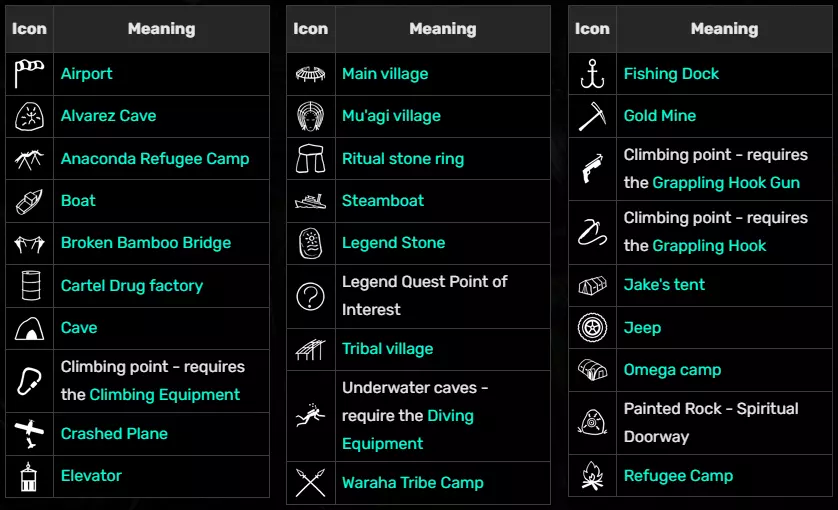This screenshot has height=510, width=838.
Task: Click the Refugee Camp campfire icon
Action: click(x=592, y=476)
